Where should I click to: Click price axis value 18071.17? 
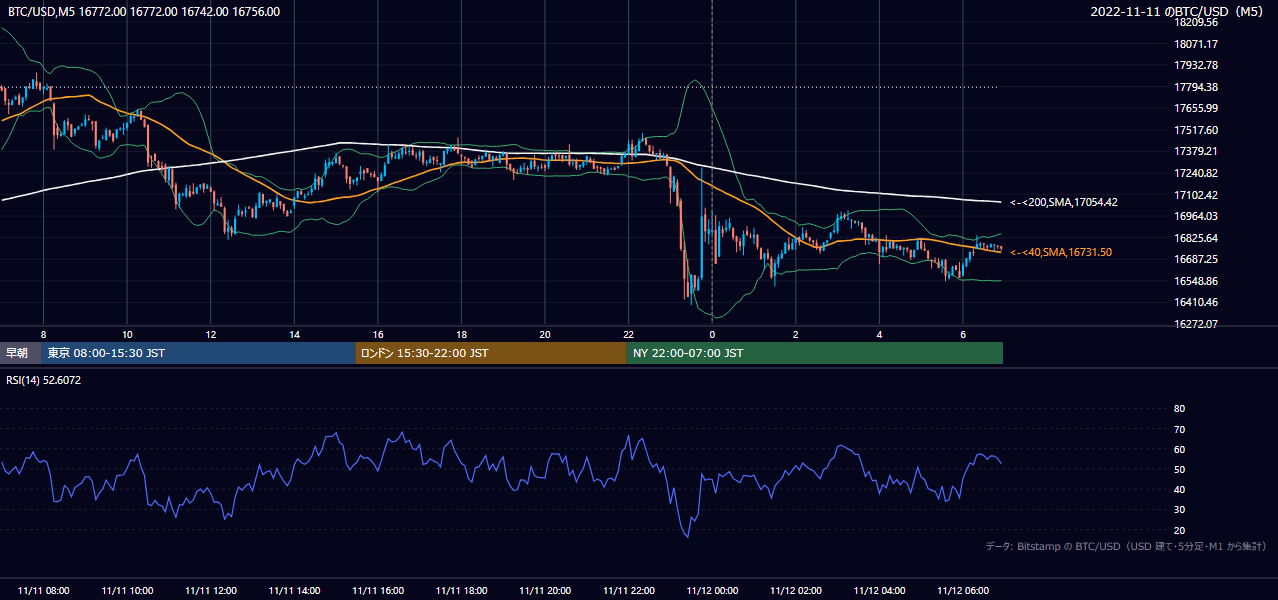tap(1196, 44)
